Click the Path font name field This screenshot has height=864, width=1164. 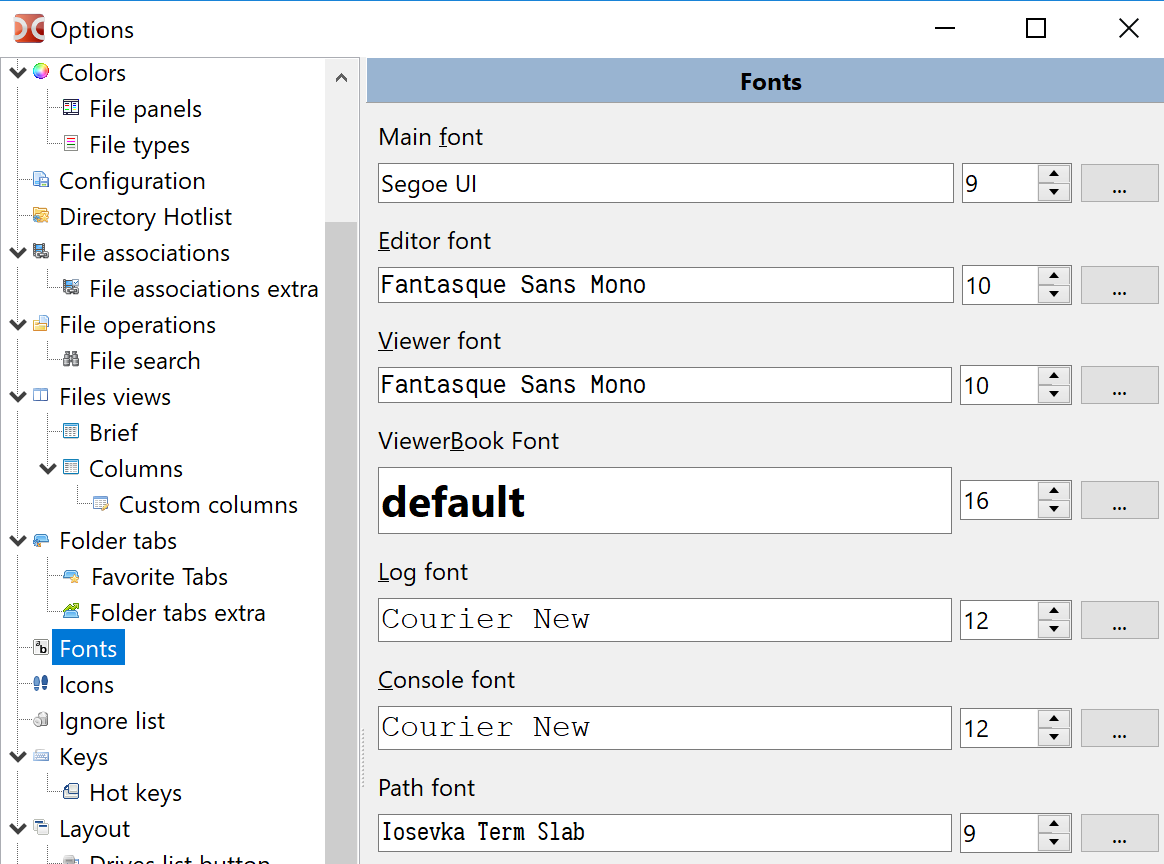[x=664, y=832]
